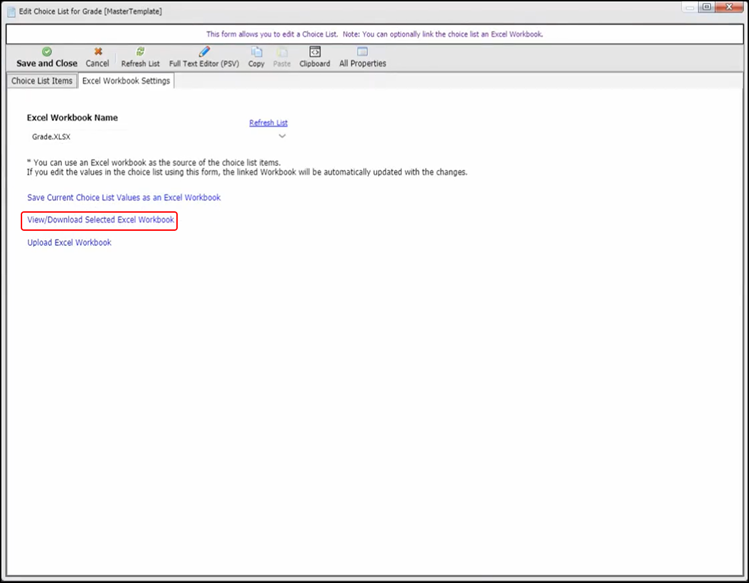Viewport: 749px width, 583px height.
Task: Maximize the Edit Choice List window
Action: click(x=708, y=8)
